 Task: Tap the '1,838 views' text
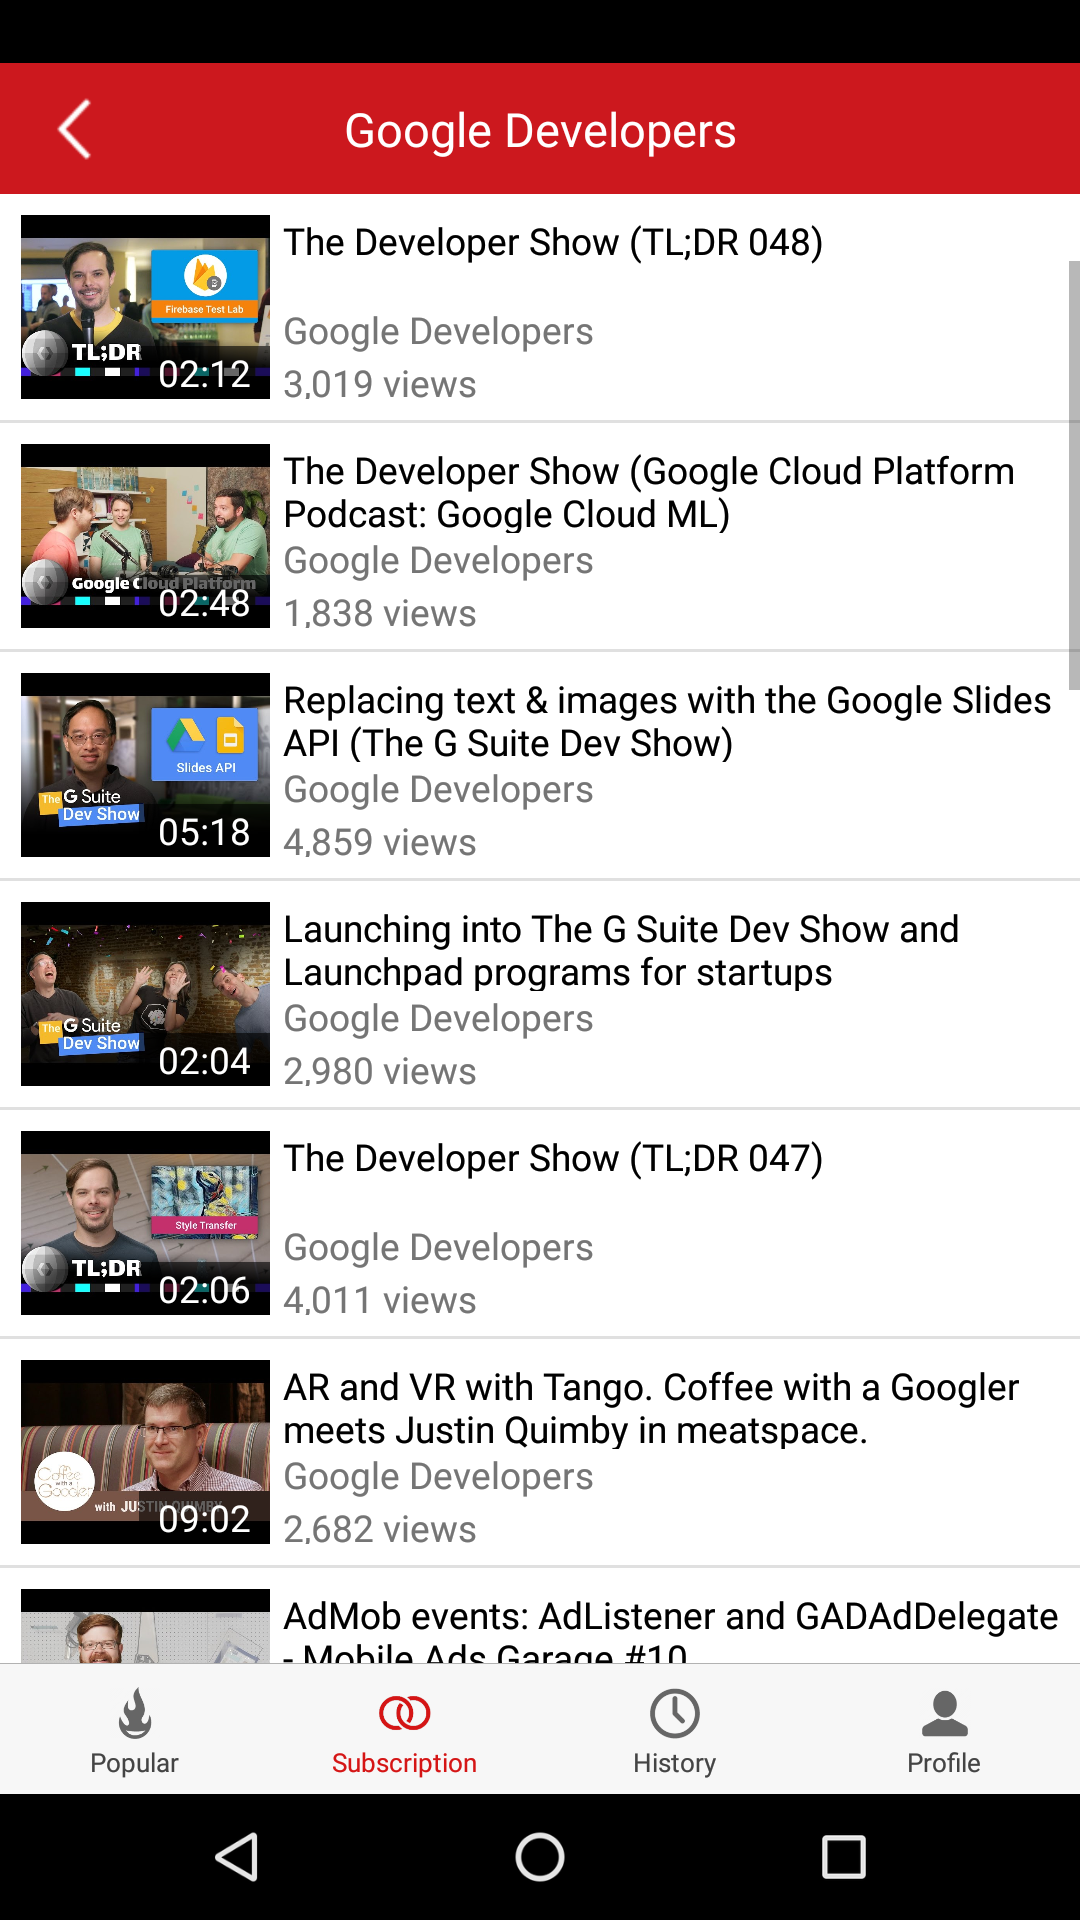tap(380, 614)
